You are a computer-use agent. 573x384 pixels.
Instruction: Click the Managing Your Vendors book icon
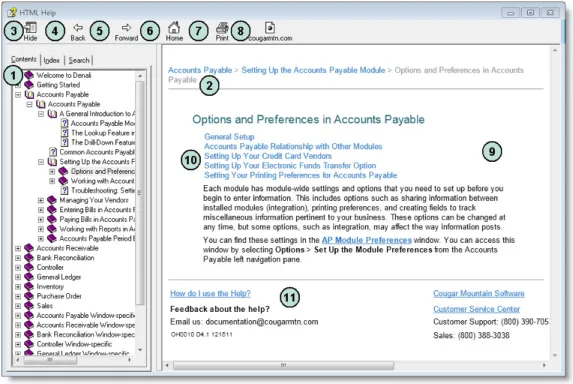click(52, 200)
